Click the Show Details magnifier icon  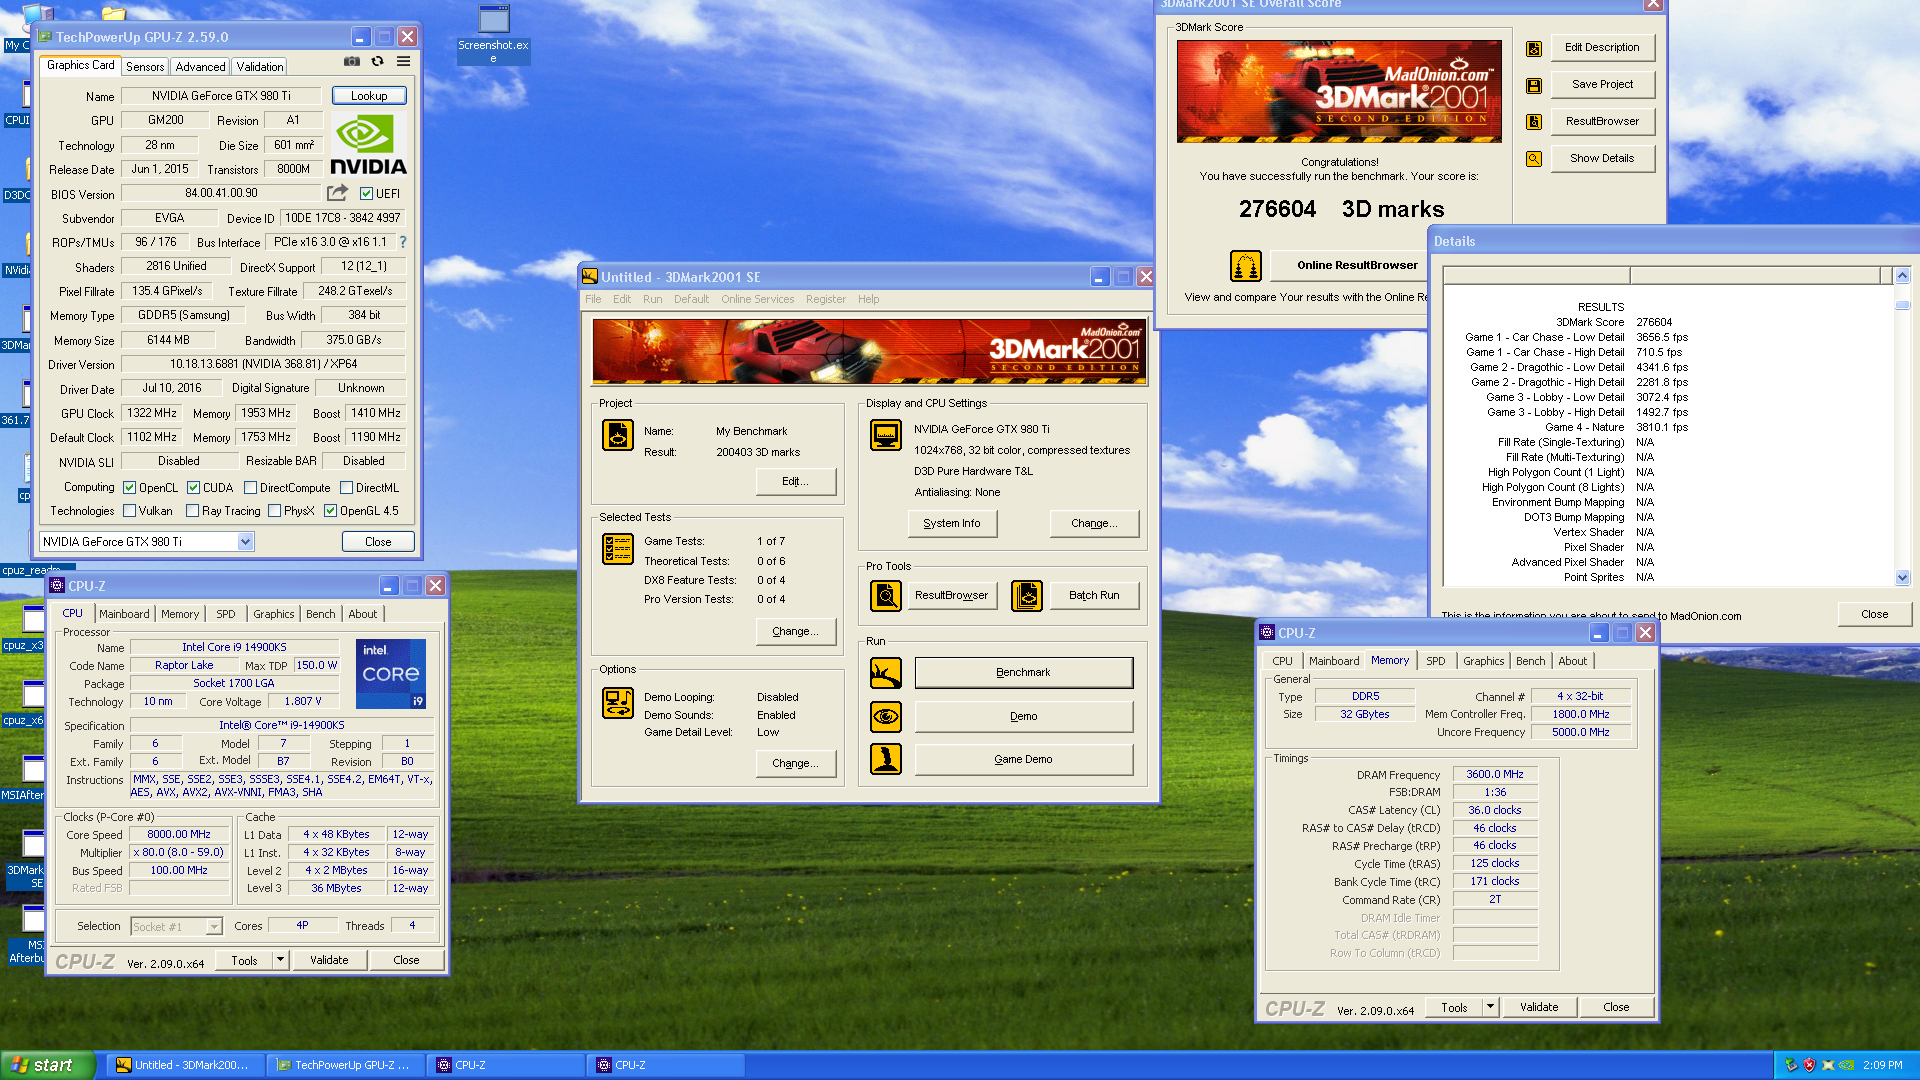(1533, 159)
